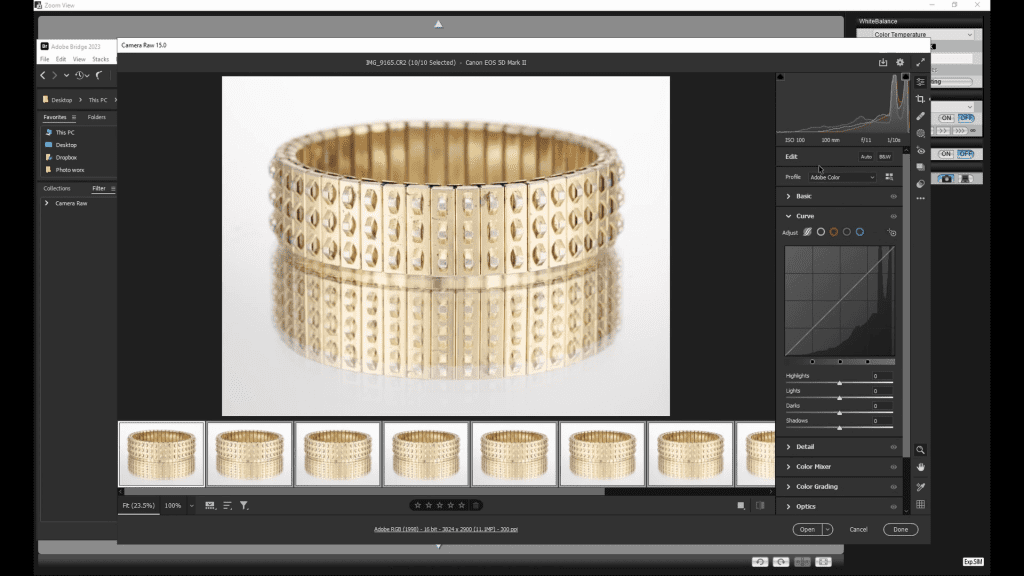This screenshot has width=1024, height=576.
Task: Open Camera Raw preferences gear icon
Action: click(x=900, y=62)
